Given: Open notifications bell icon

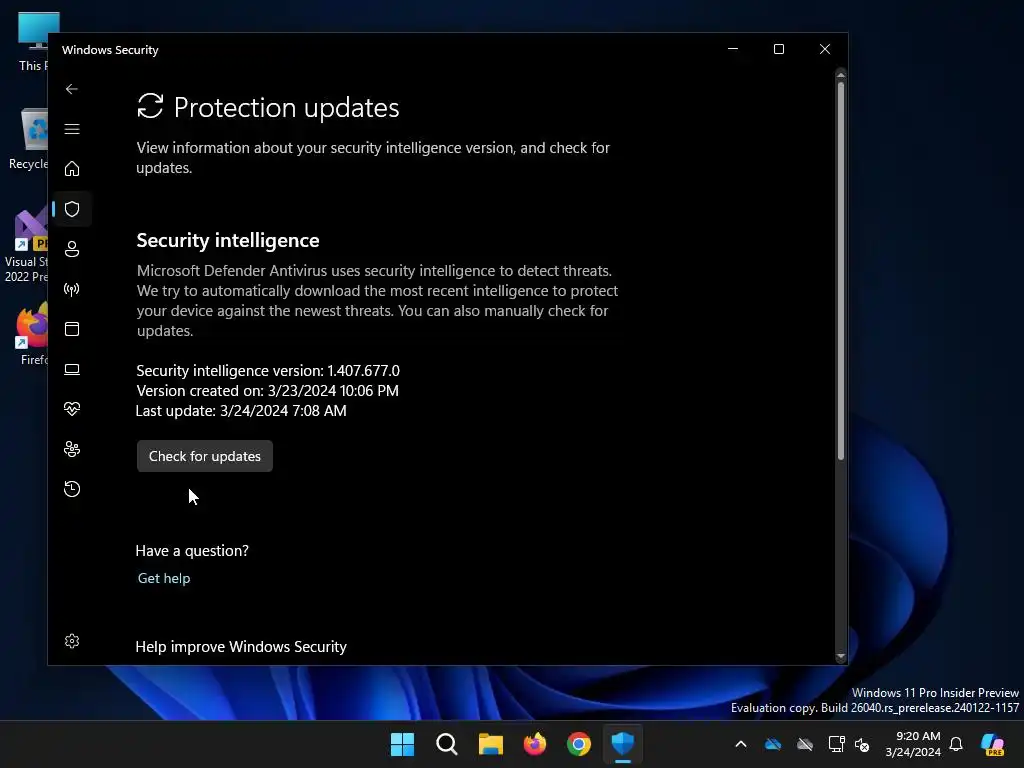Looking at the screenshot, I should click(956, 744).
